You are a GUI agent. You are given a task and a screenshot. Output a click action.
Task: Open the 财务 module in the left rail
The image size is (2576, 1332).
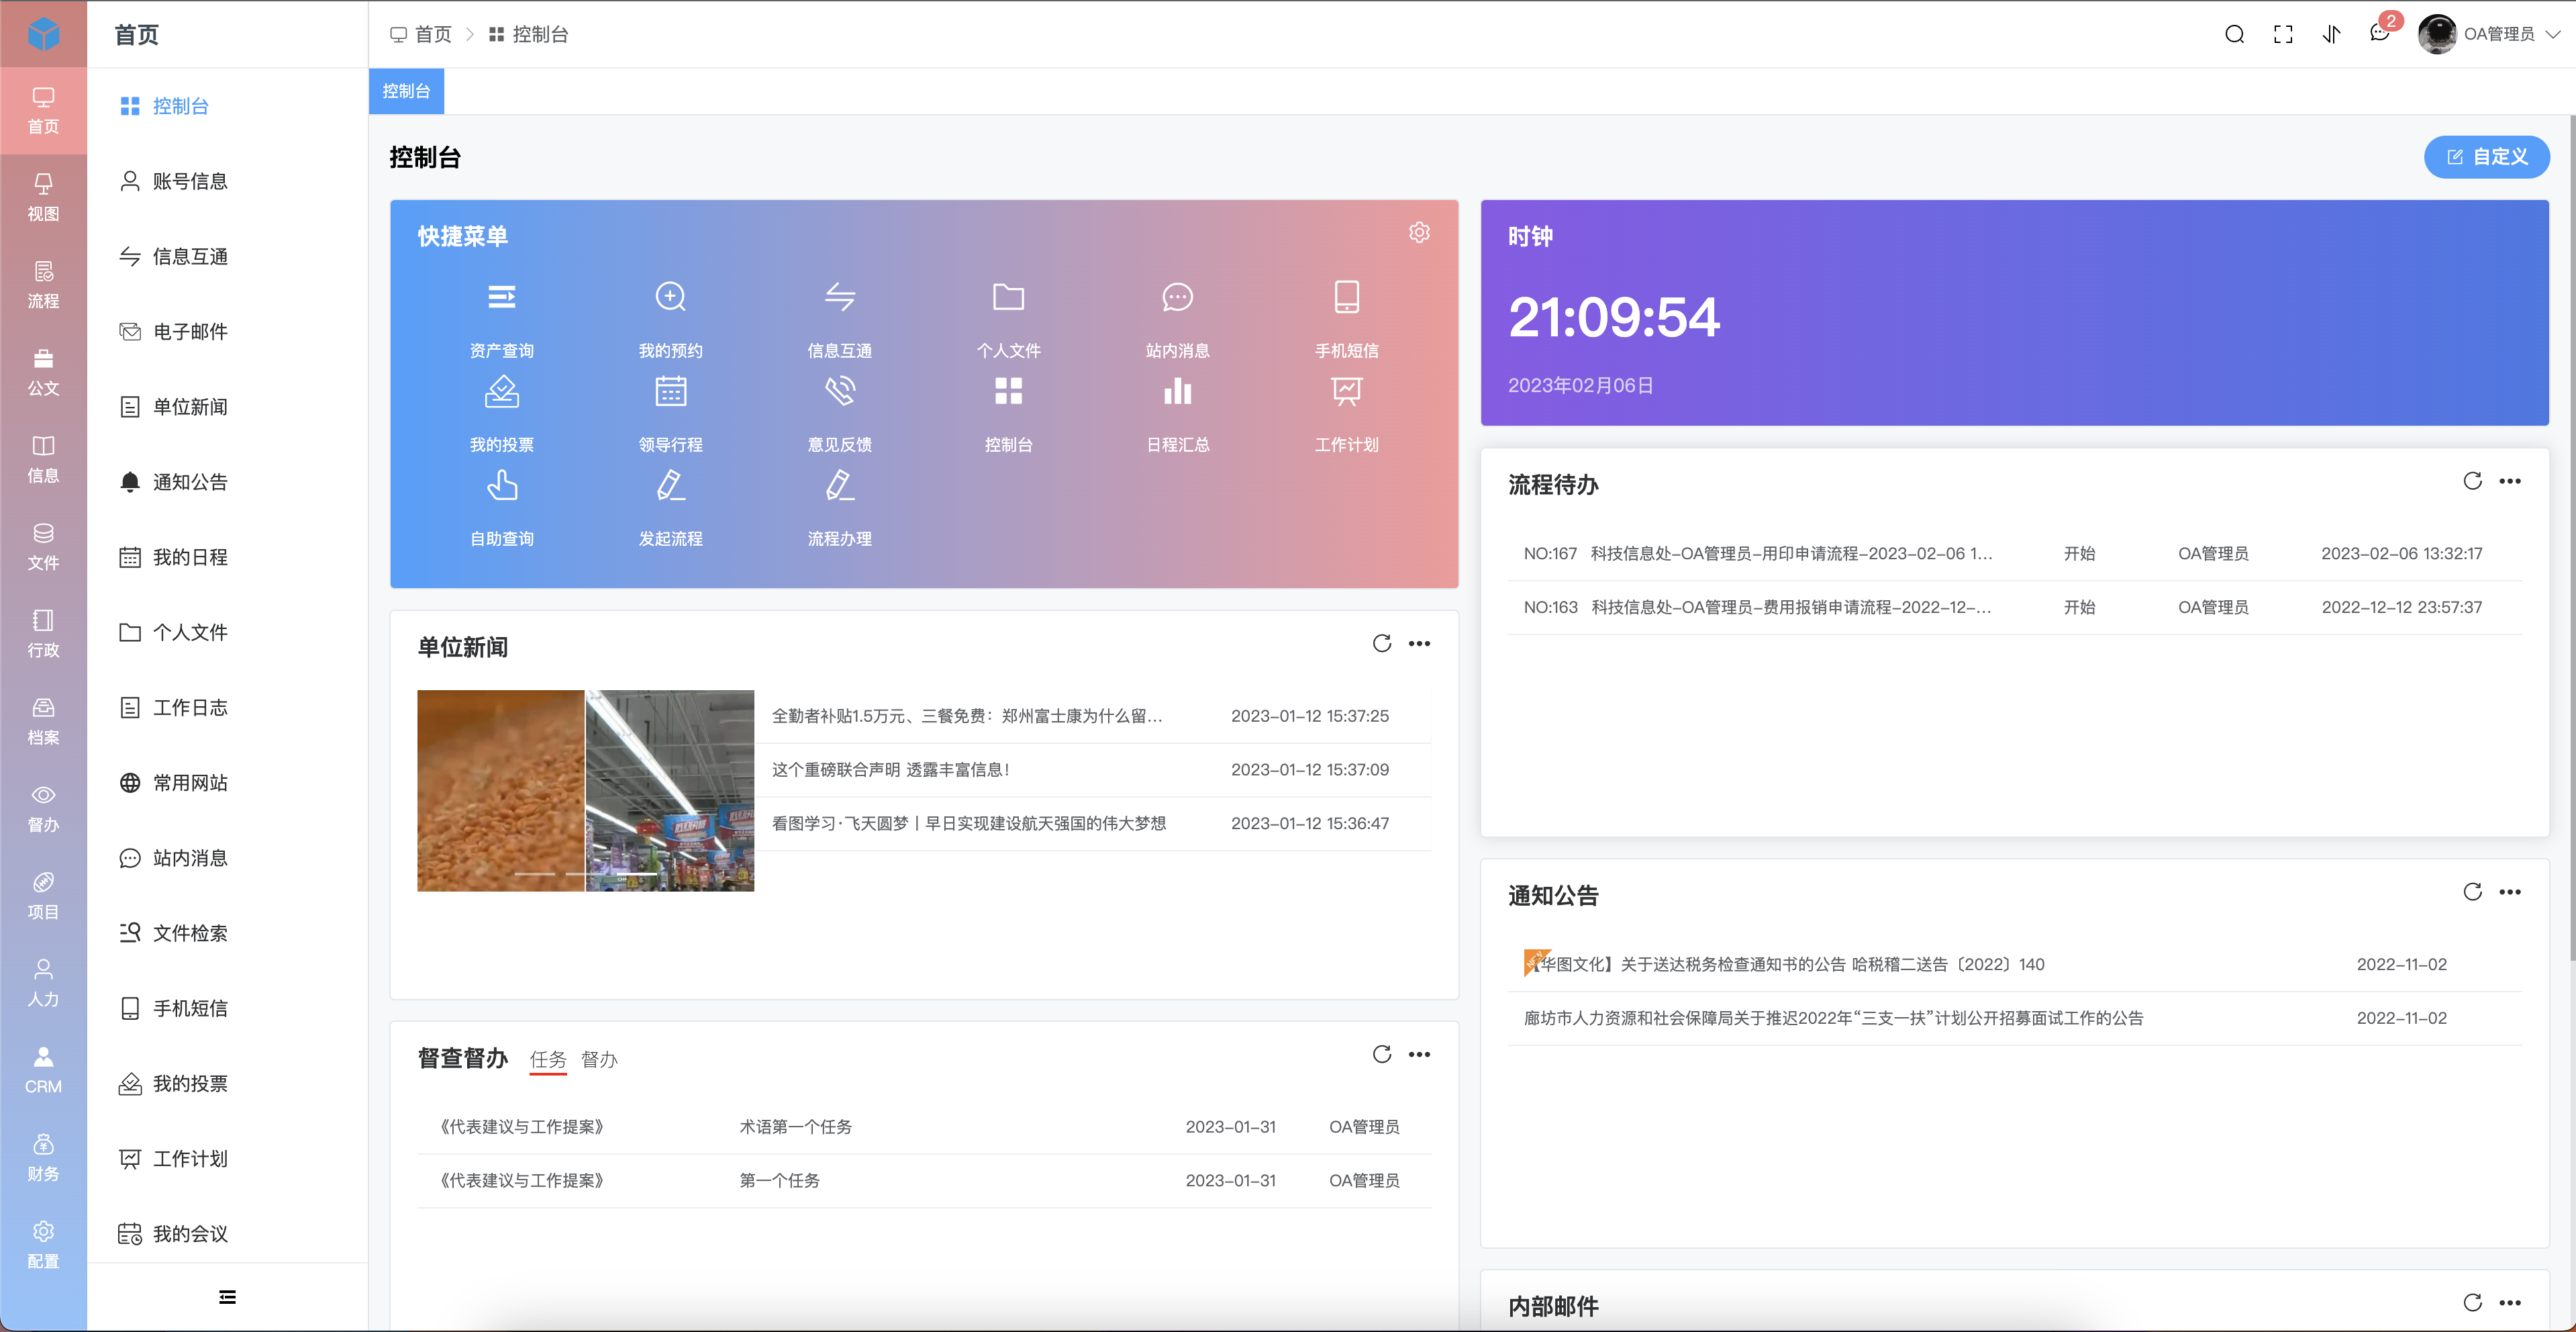43,1157
